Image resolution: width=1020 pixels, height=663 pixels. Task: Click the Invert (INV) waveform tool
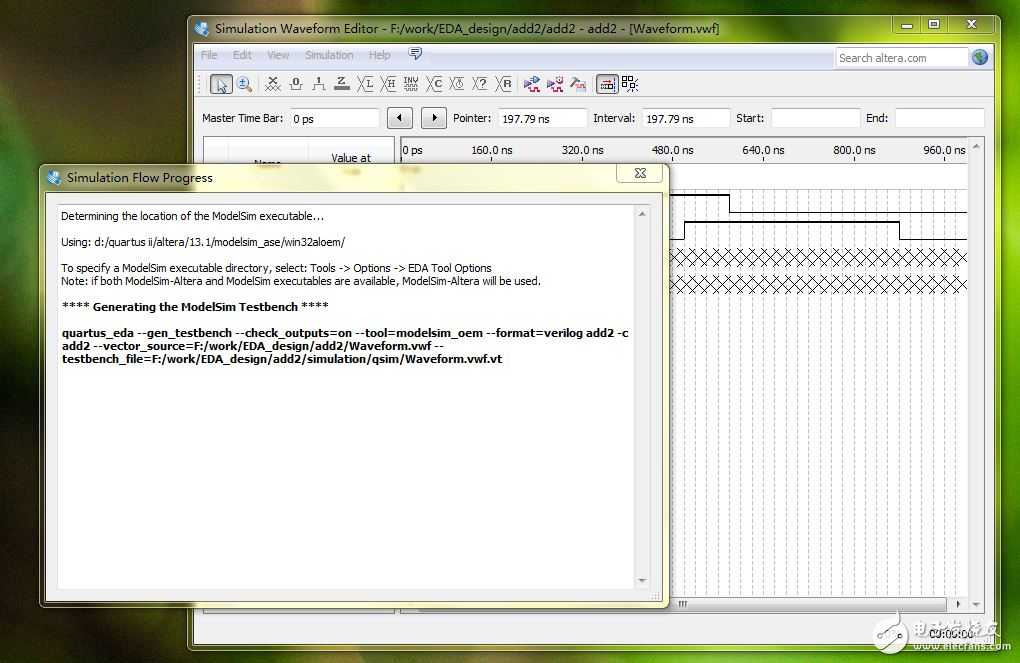(411, 84)
